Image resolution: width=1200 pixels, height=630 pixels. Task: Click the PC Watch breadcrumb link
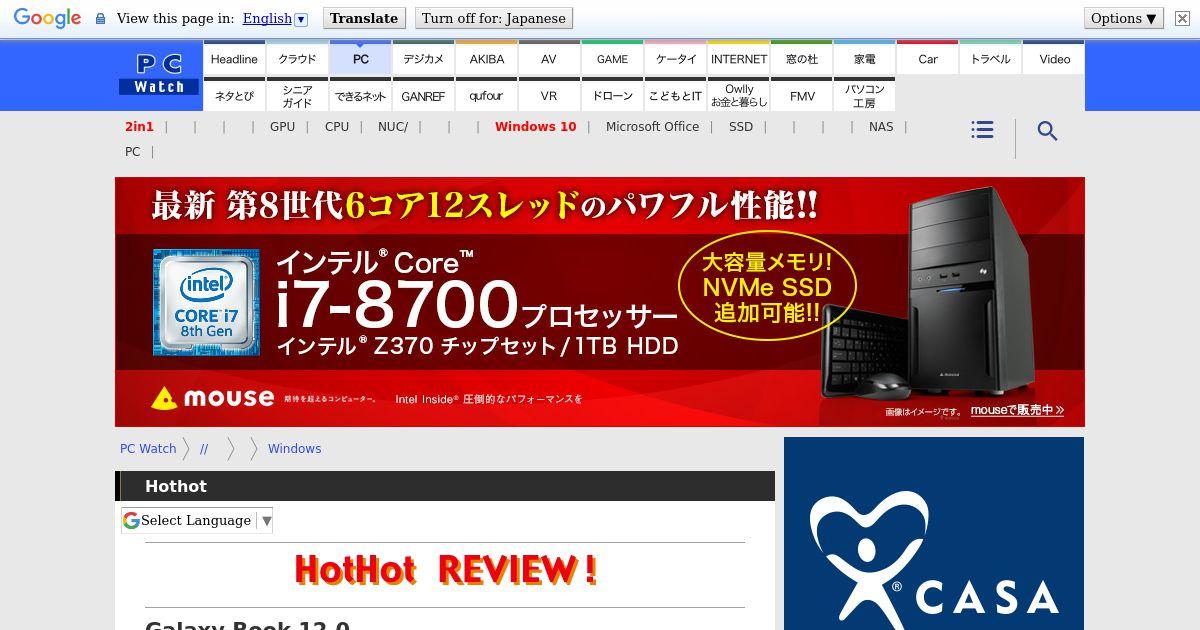(x=148, y=448)
